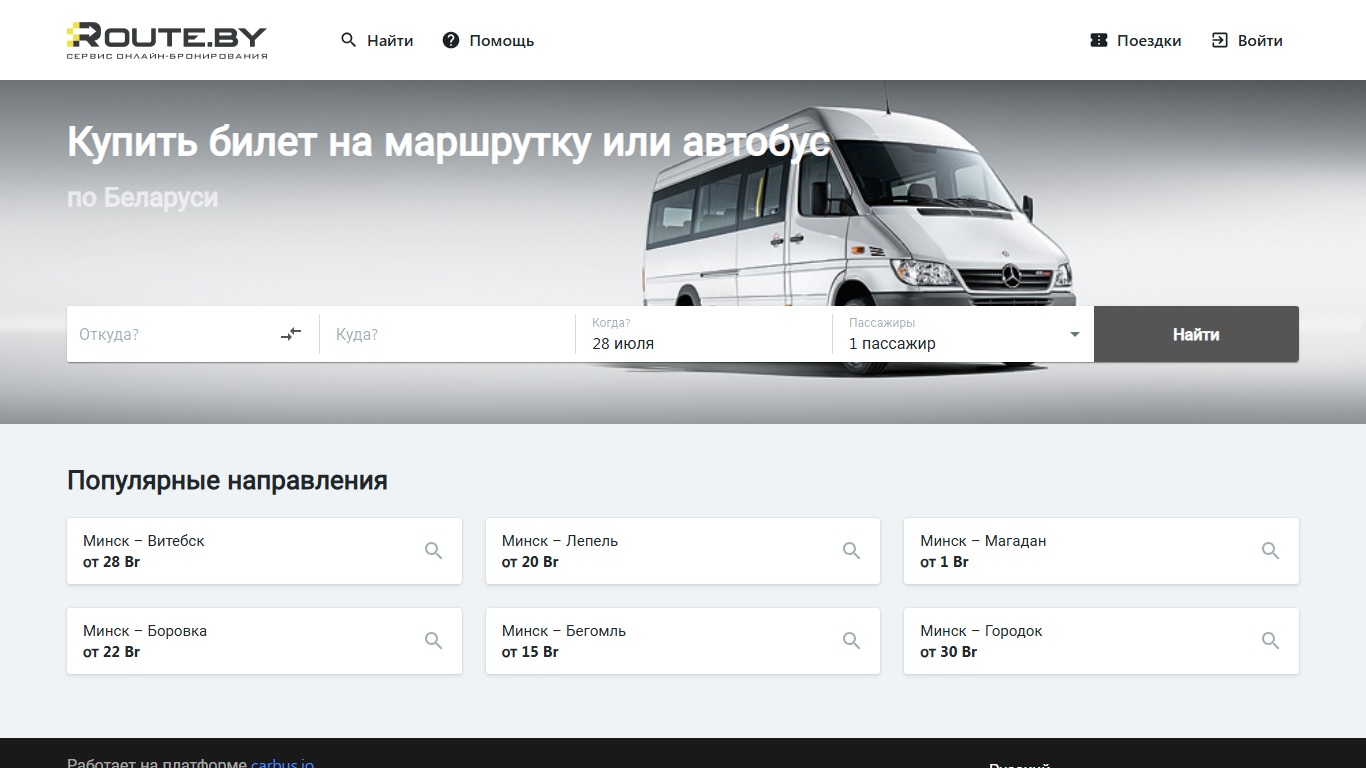Click search icon on Минск – Витебск card
This screenshot has width=1366, height=768.
pyautogui.click(x=433, y=550)
